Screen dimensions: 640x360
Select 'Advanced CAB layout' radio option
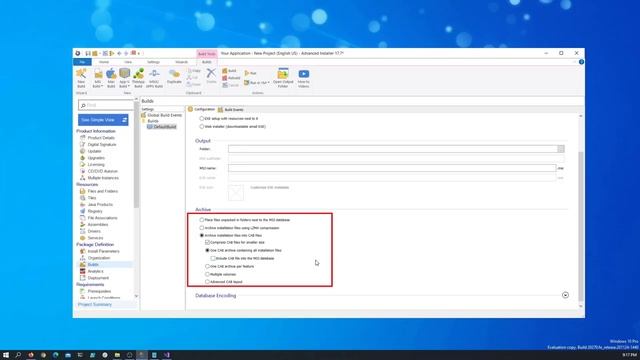tap(207, 282)
